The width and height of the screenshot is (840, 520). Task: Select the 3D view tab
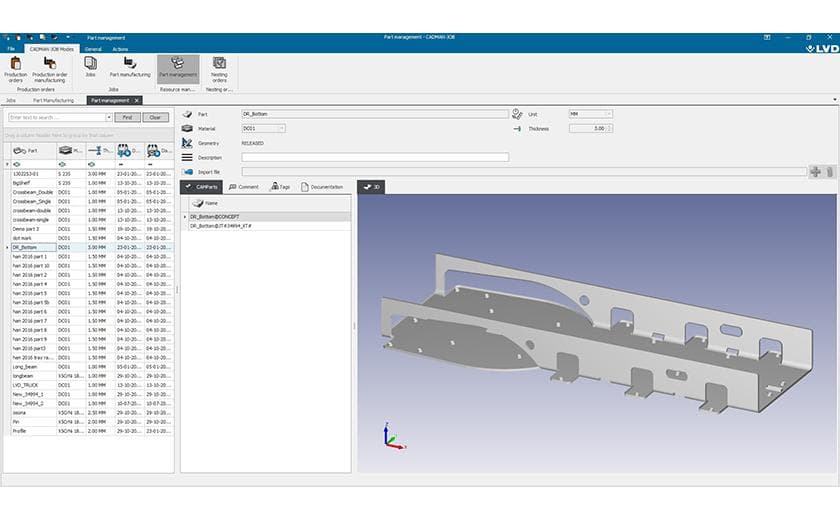[x=371, y=187]
